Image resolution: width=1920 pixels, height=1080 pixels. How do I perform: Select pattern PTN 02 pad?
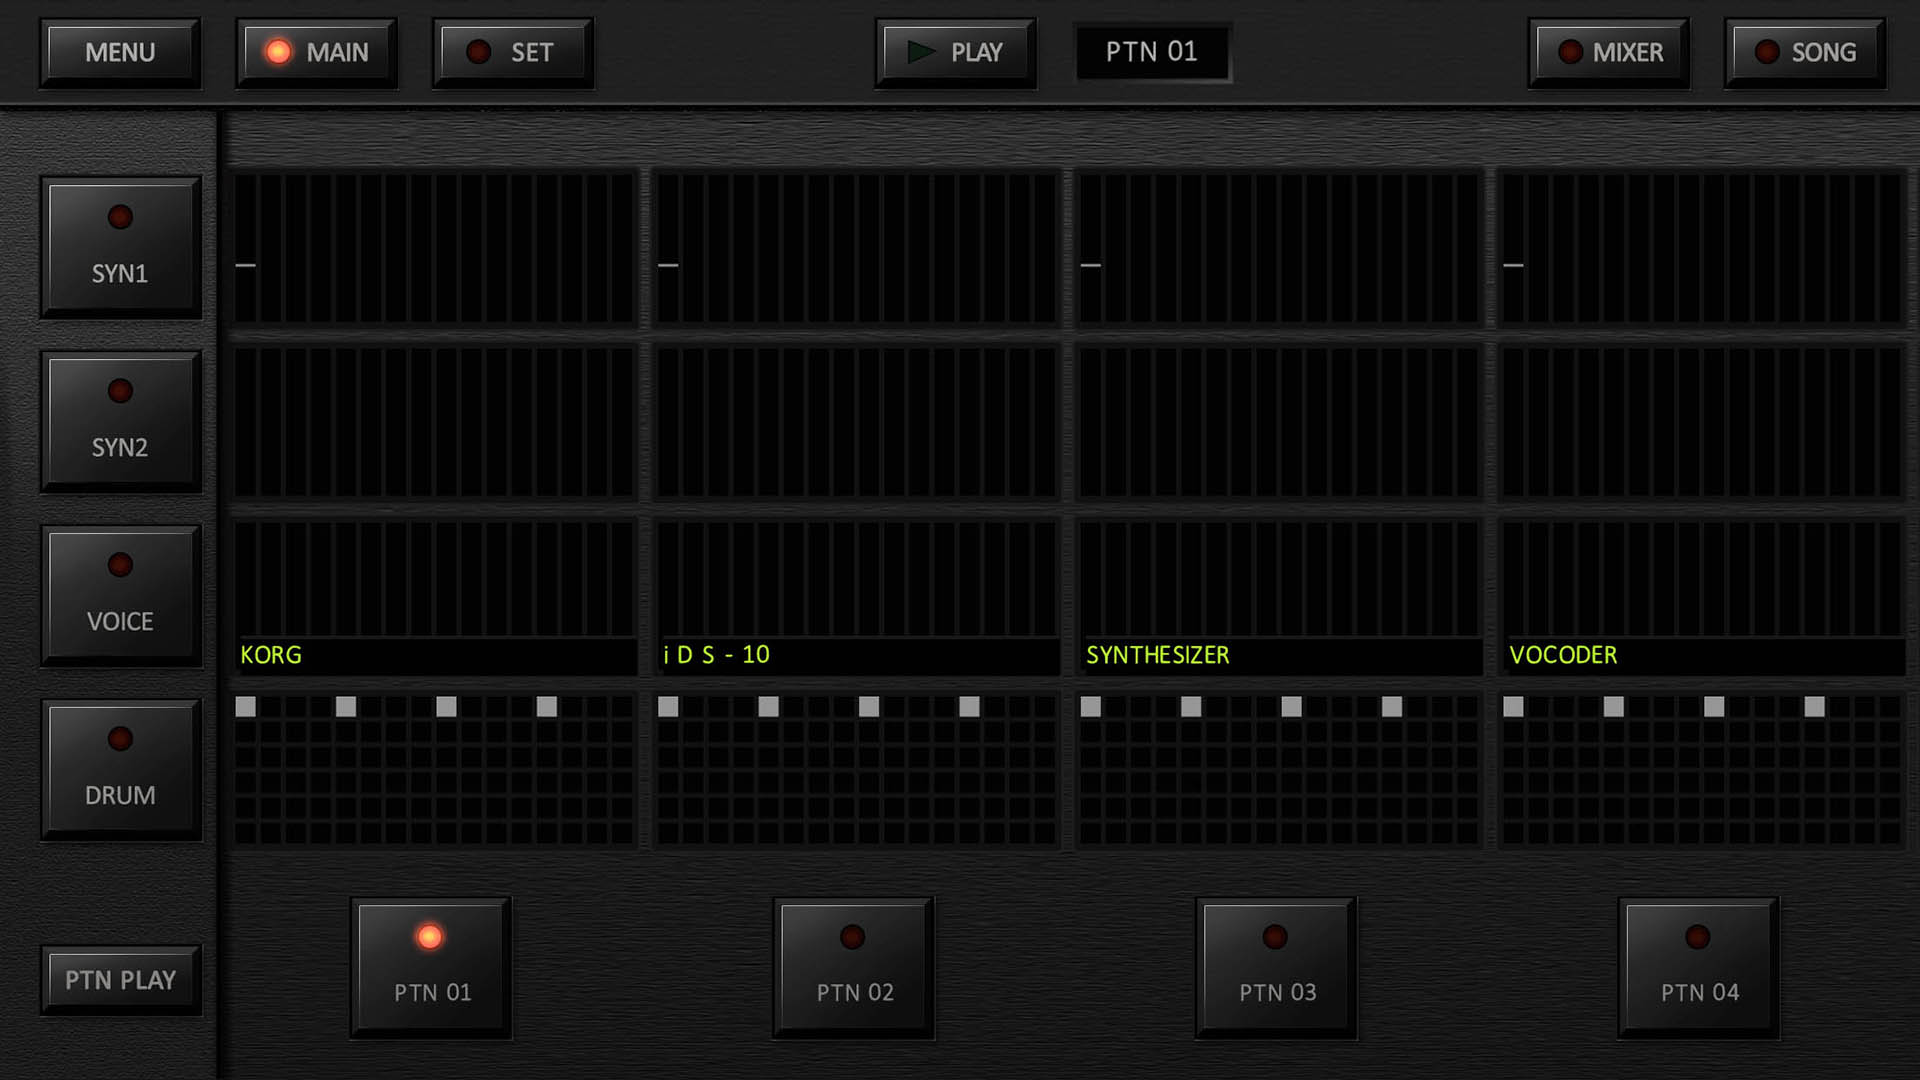[854, 967]
